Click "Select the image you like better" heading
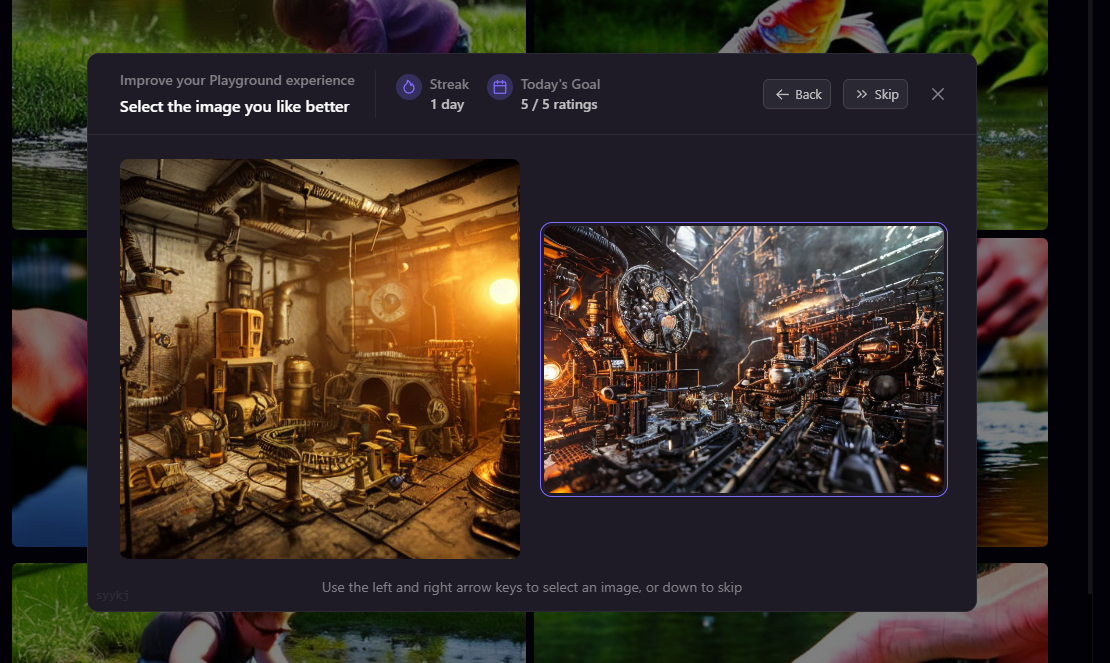Image resolution: width=1110 pixels, height=663 pixels. point(234,107)
